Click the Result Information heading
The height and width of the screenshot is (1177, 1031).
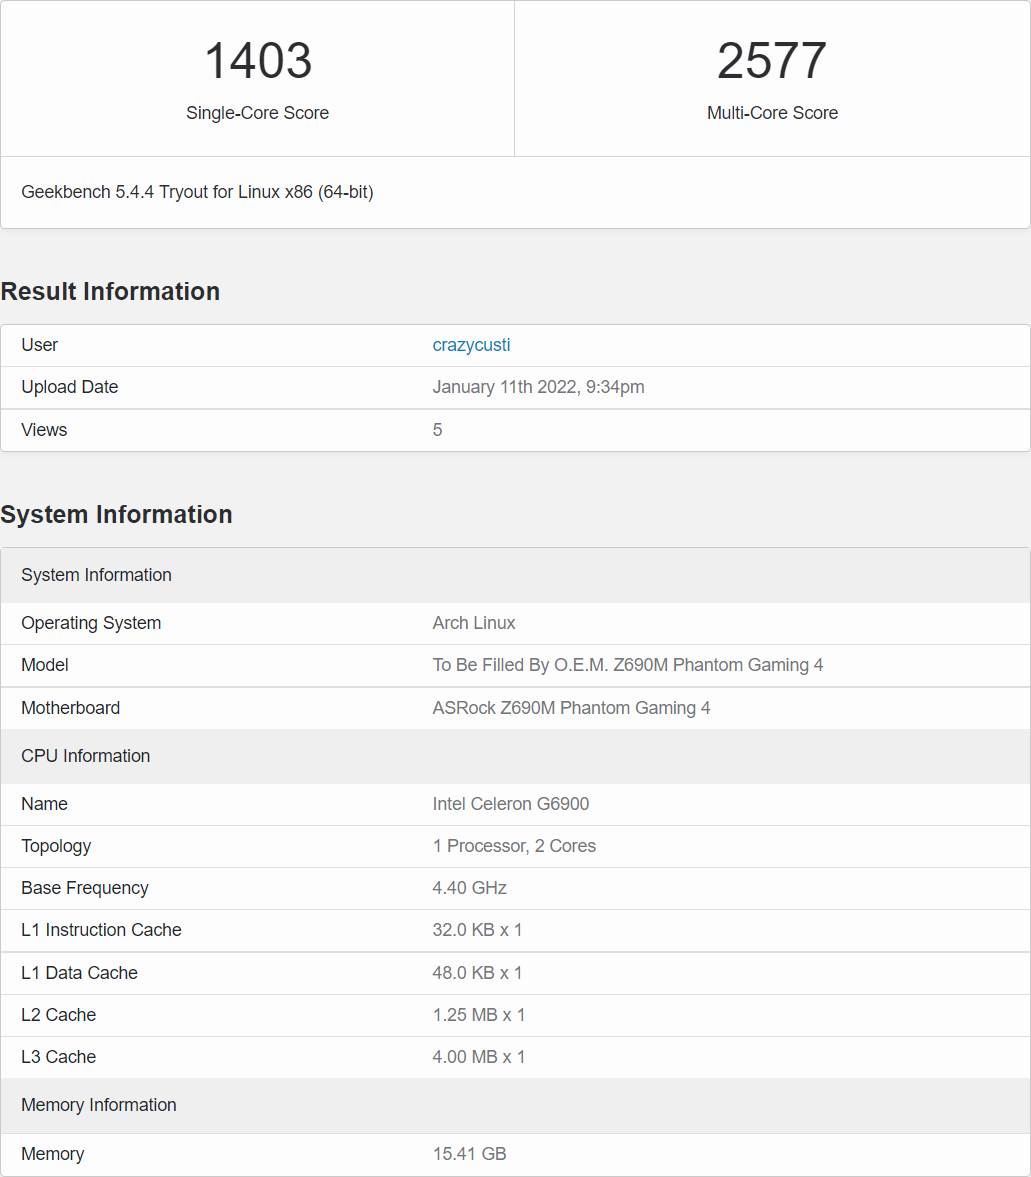[x=111, y=291]
